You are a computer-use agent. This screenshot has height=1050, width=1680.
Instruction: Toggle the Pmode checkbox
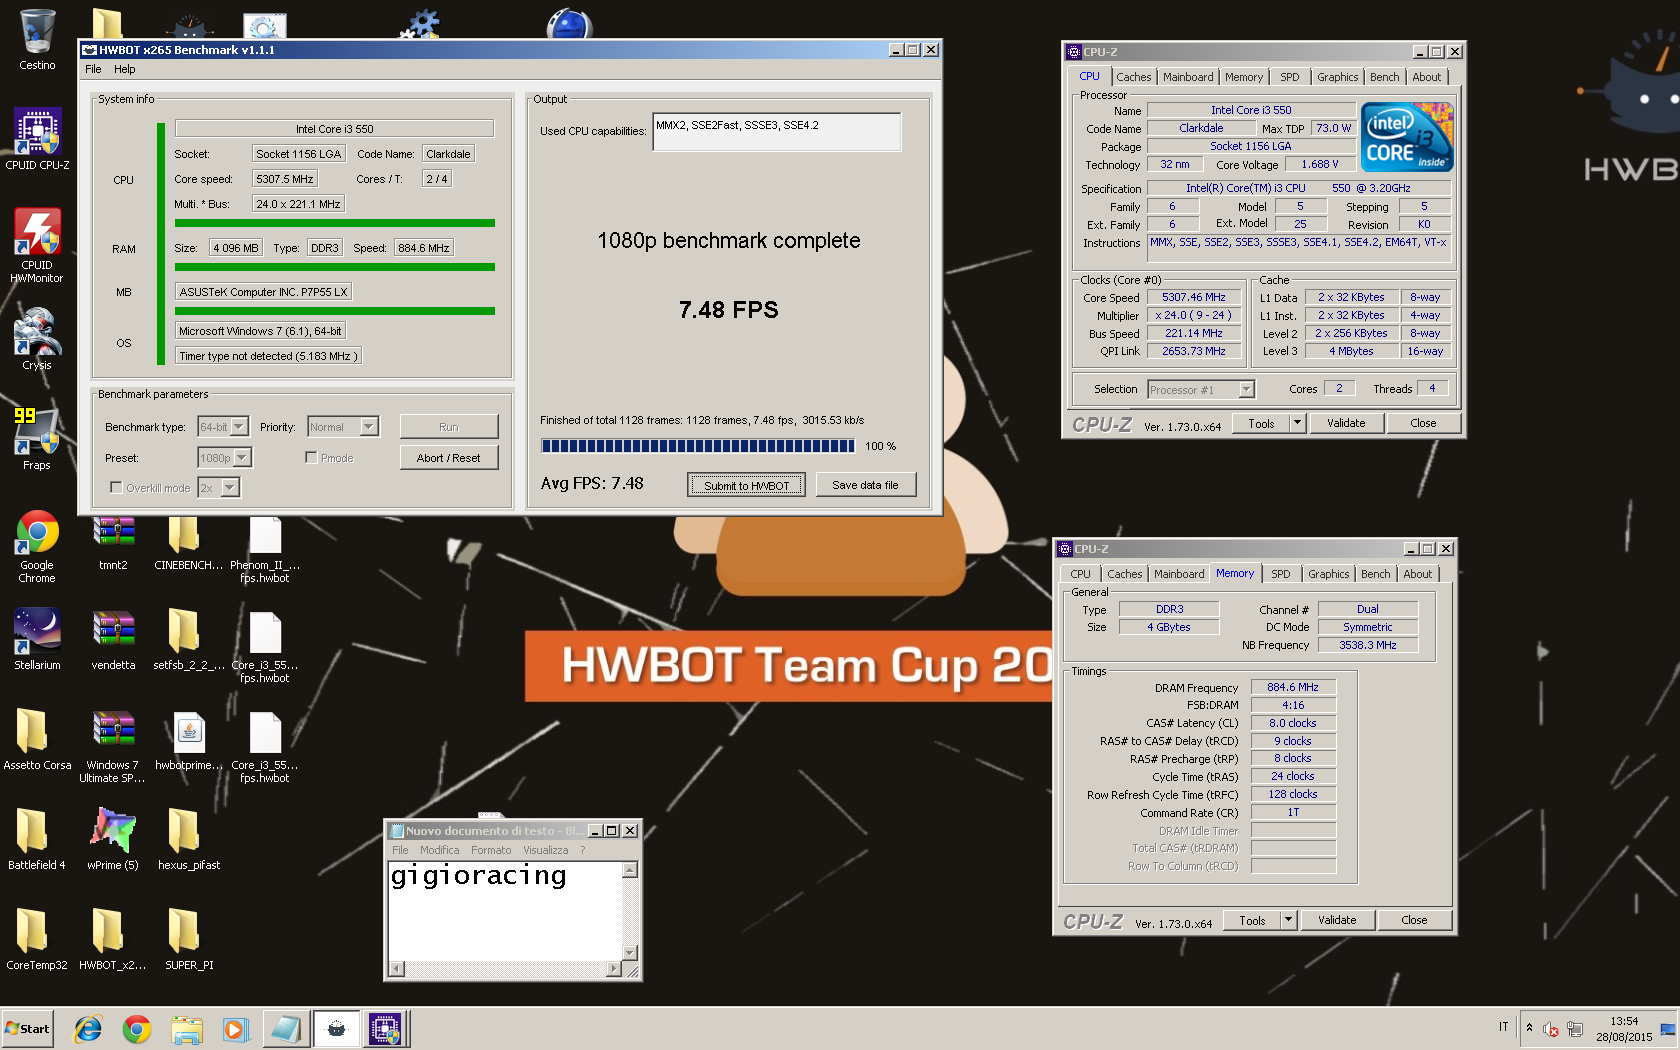(311, 457)
